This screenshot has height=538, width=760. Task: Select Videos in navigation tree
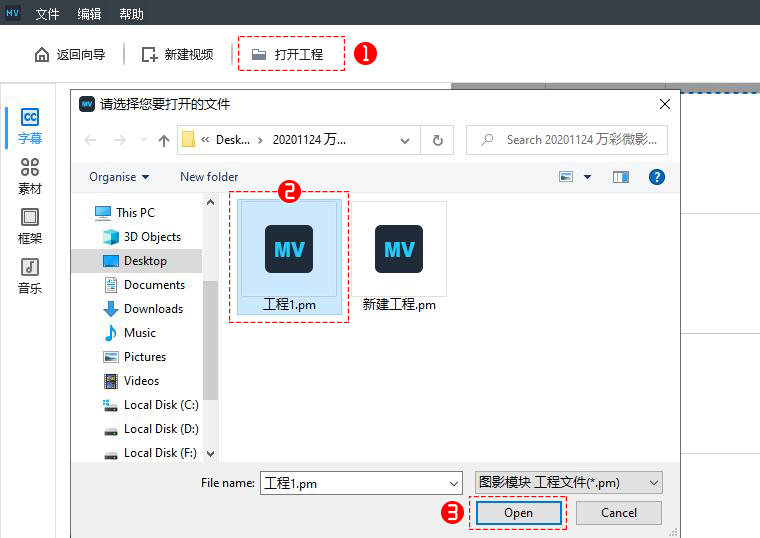tap(131, 381)
